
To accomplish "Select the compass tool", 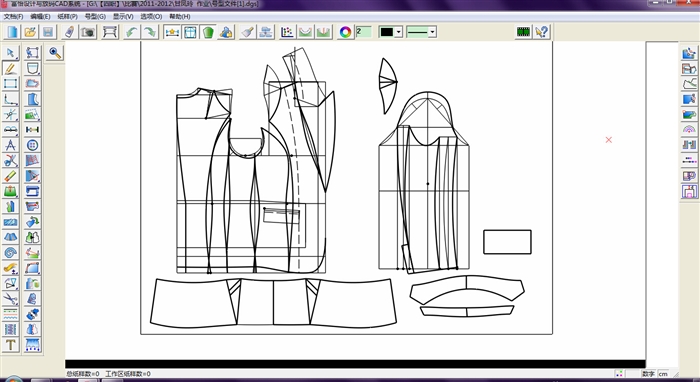I will 11,145.
